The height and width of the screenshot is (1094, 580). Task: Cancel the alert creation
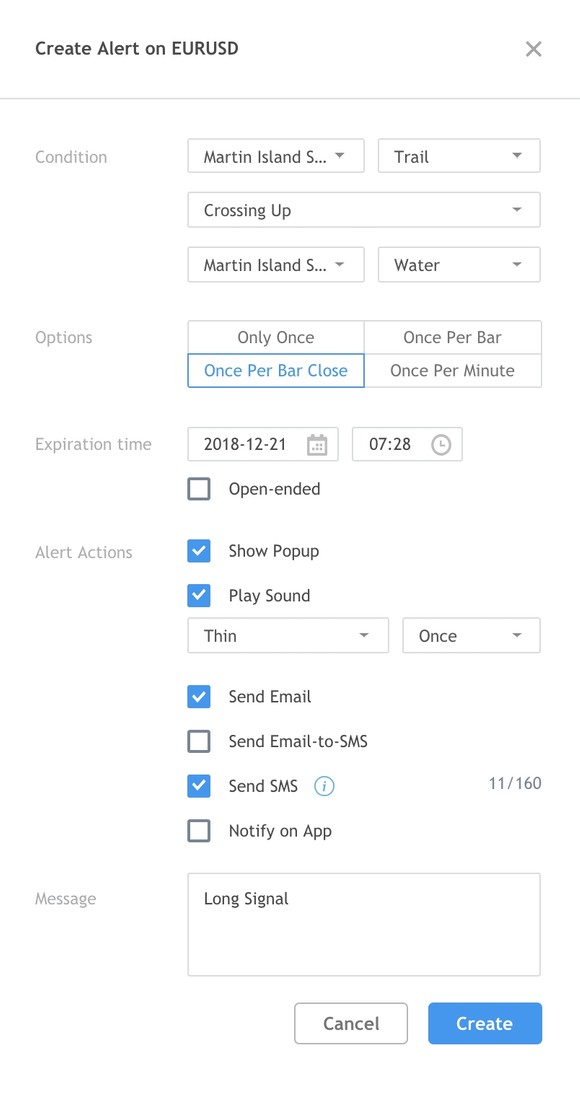click(x=351, y=1024)
